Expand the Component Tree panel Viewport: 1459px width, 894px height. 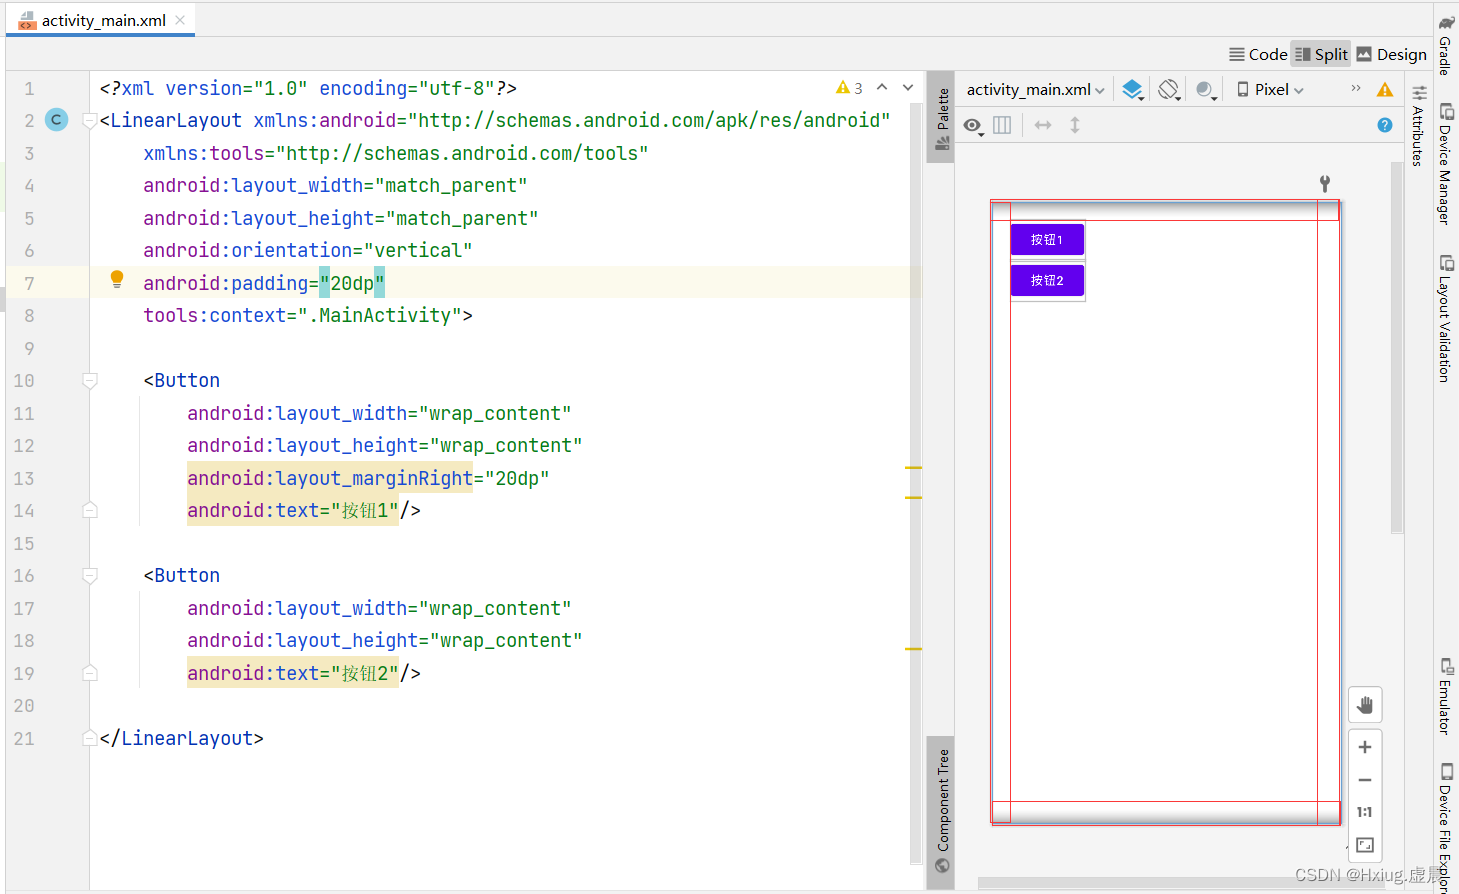pyautogui.click(x=941, y=811)
